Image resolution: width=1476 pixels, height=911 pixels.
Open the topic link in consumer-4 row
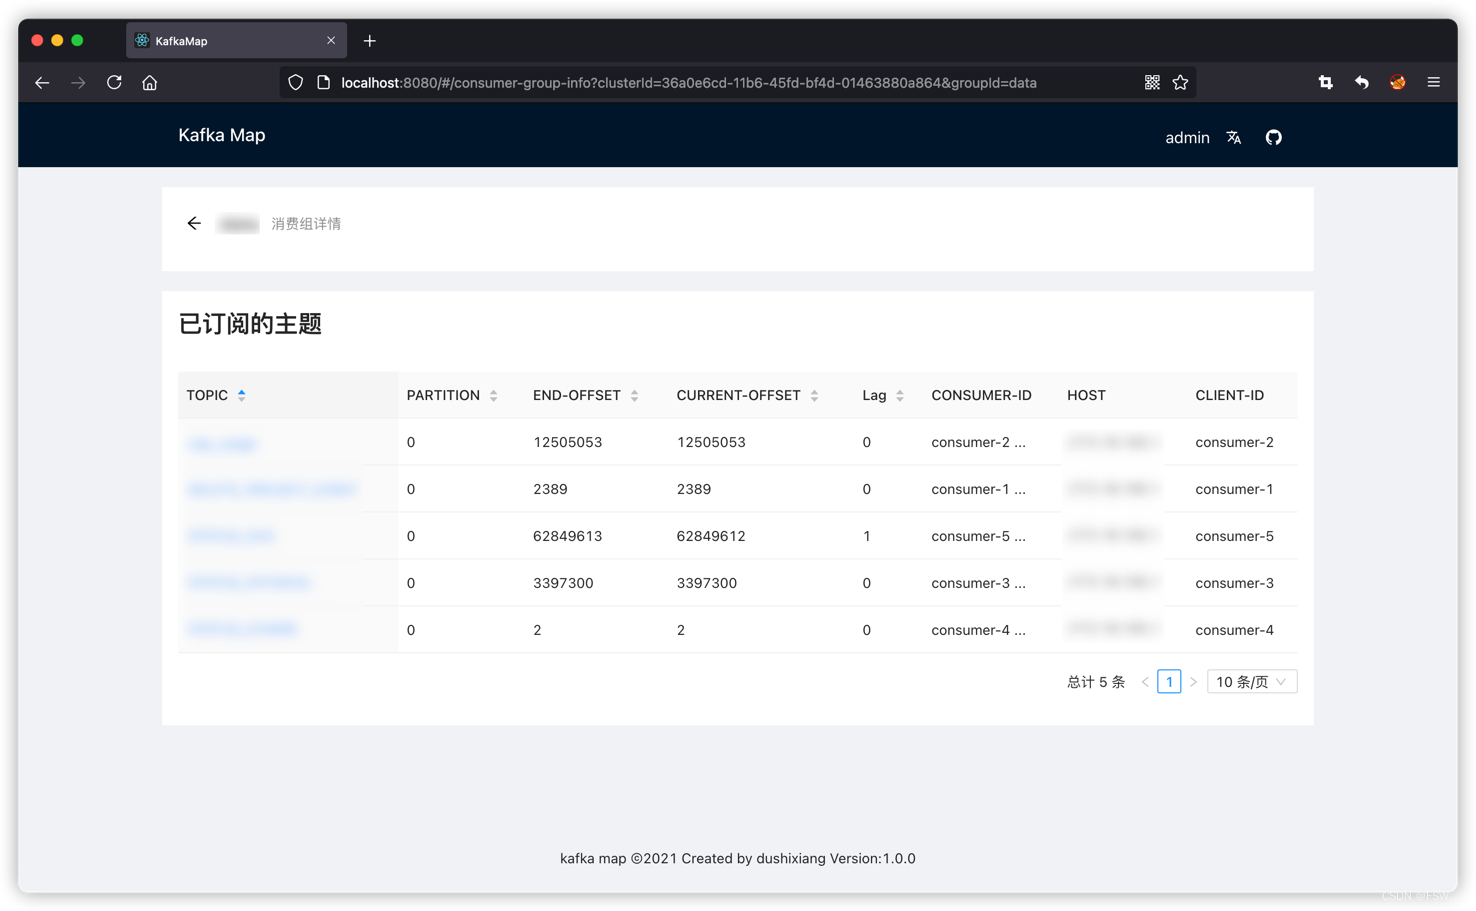coord(243,630)
